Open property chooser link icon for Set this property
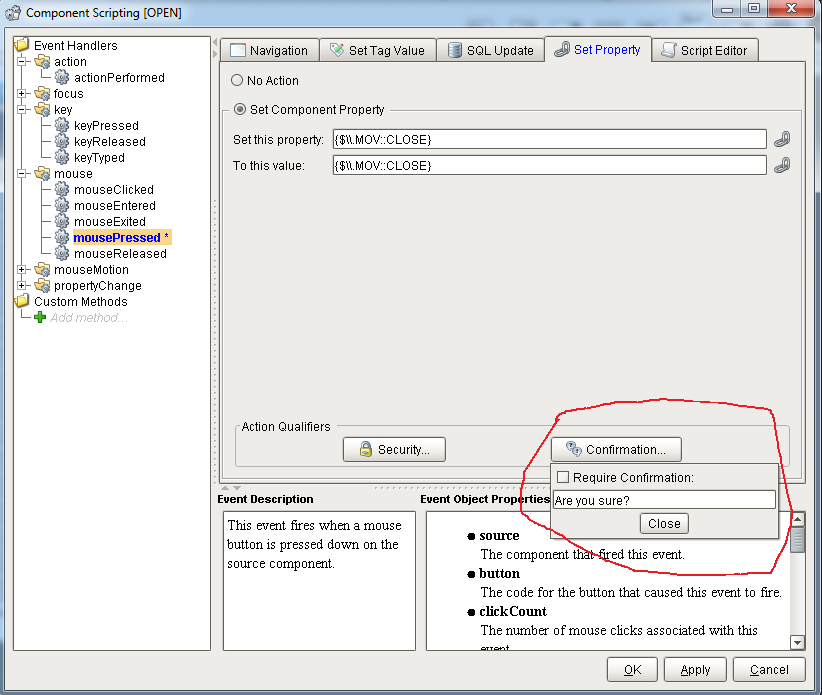Screen dimensions: 822x695 (x=782, y=139)
